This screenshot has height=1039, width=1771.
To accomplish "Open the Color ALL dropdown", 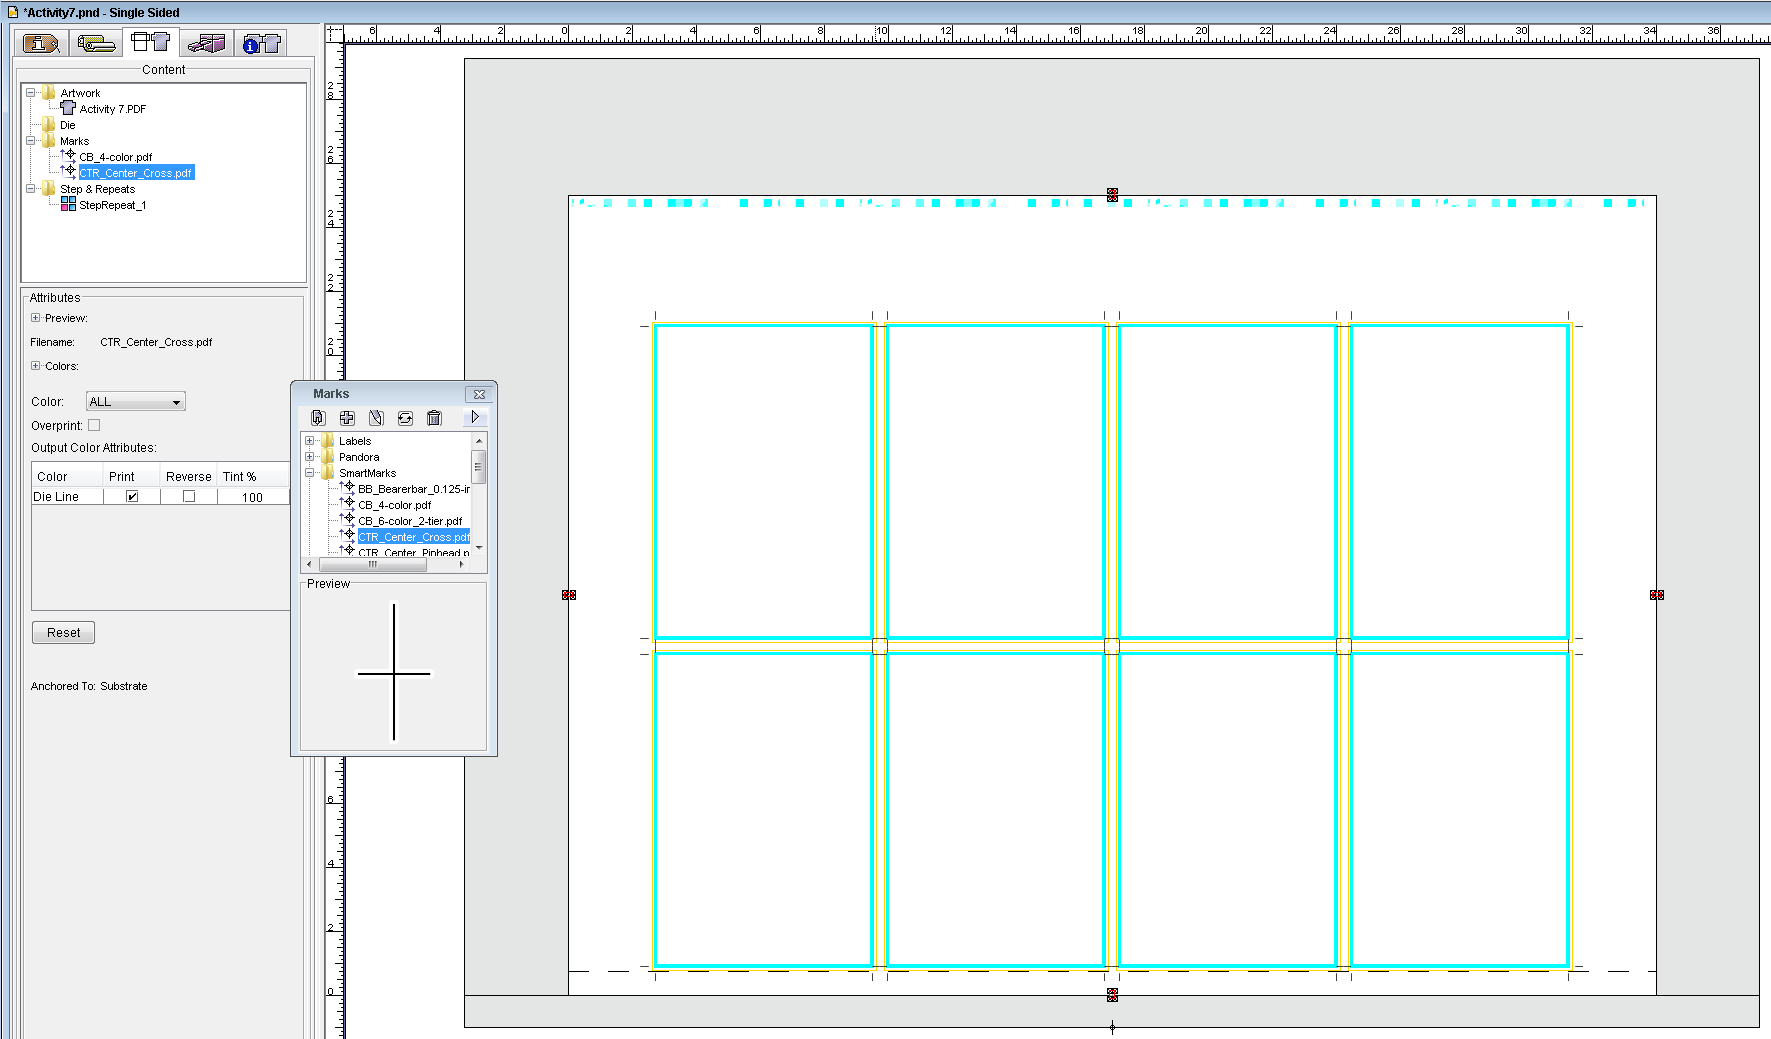I will tap(136, 402).
